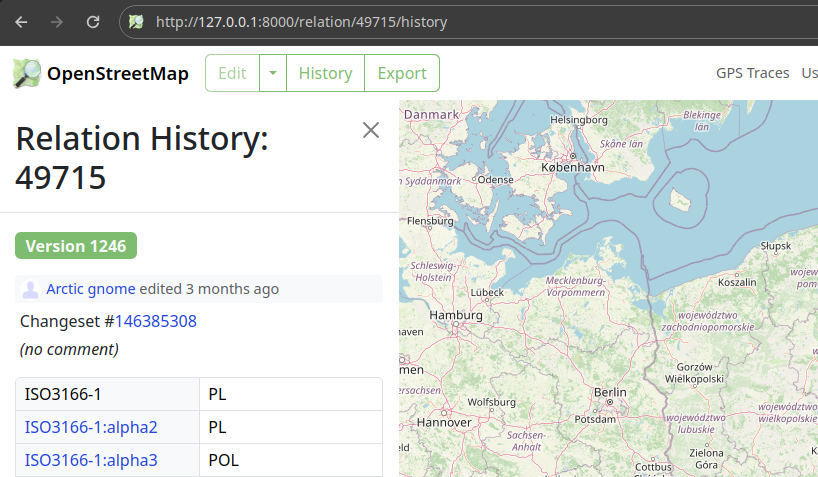Click Arctic gnome's user avatar icon

tap(31, 290)
